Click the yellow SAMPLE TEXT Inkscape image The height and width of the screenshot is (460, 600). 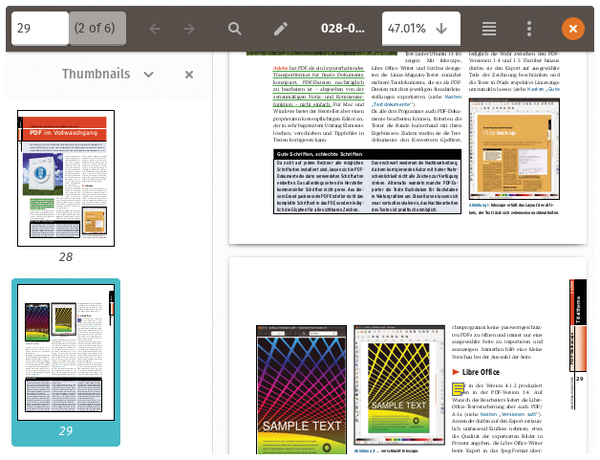point(399,385)
